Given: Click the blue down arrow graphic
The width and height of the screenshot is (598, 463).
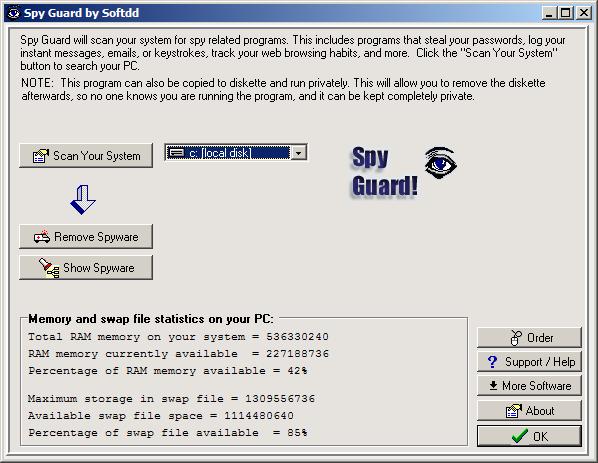Looking at the screenshot, I should tap(83, 199).
